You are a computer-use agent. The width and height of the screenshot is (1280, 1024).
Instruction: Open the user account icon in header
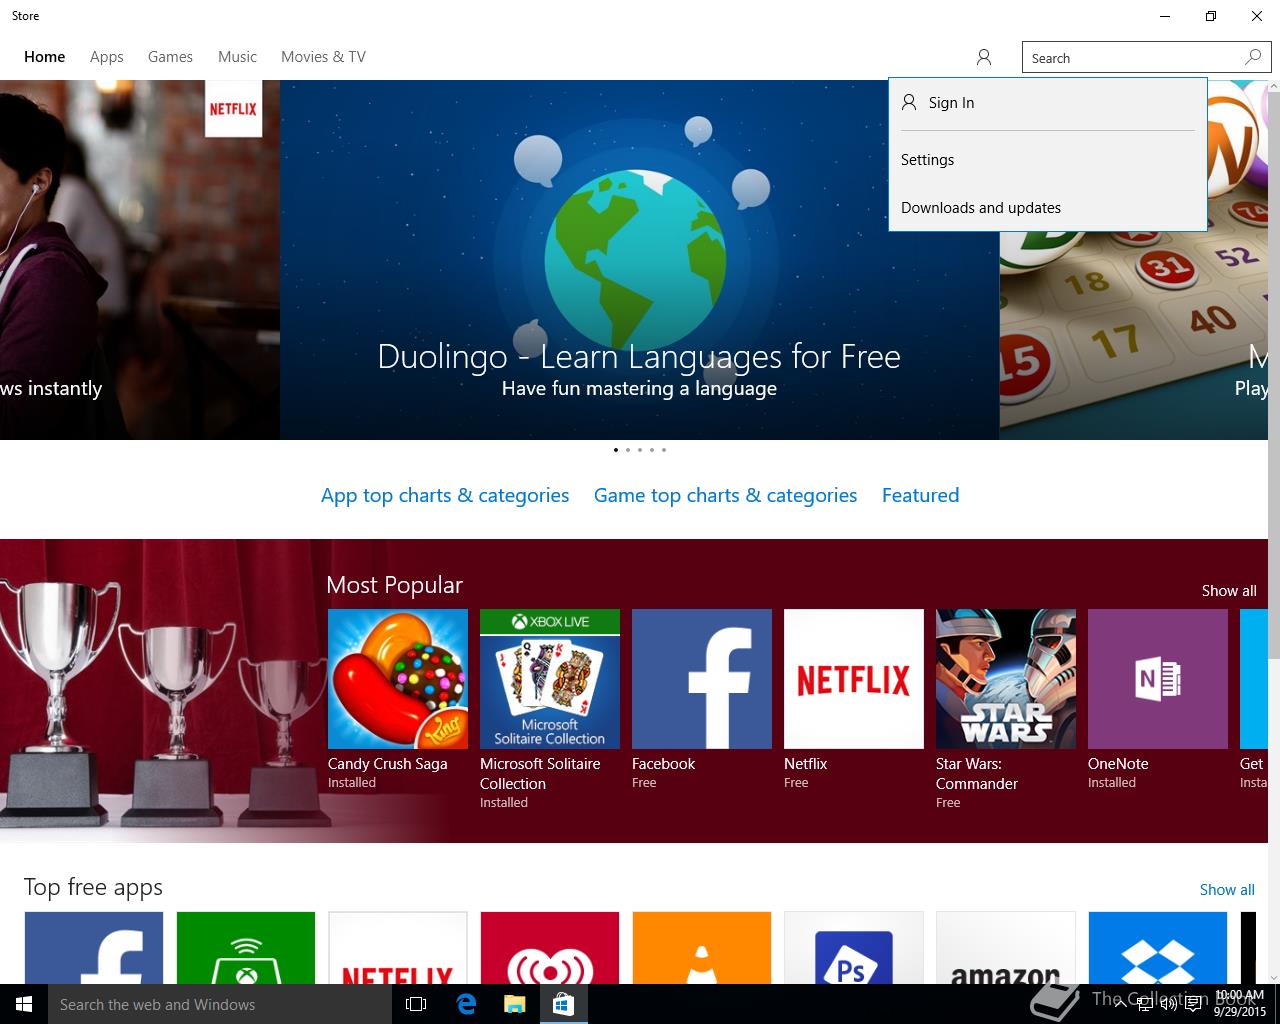(984, 57)
